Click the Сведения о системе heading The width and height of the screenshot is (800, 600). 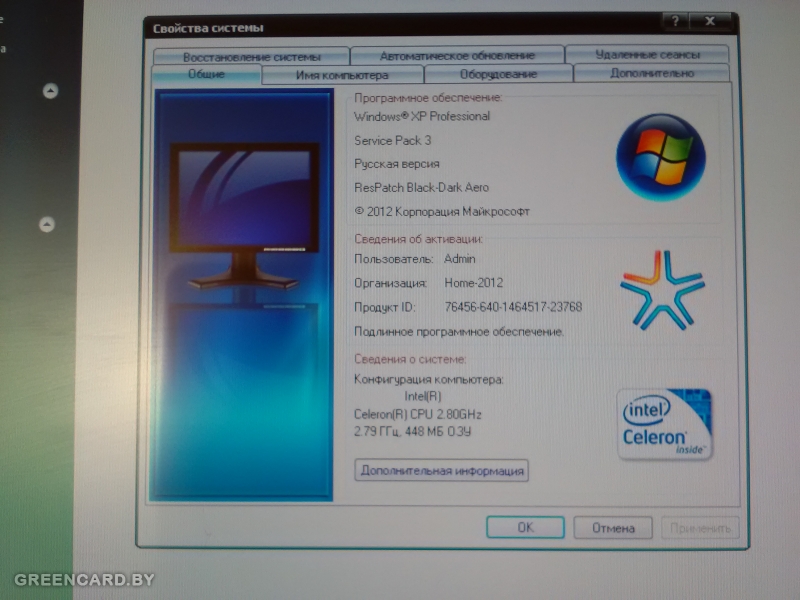[x=410, y=359]
